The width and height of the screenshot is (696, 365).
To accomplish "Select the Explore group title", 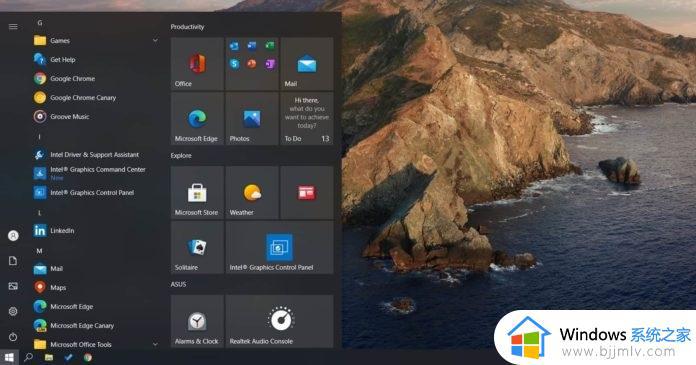I will point(181,155).
